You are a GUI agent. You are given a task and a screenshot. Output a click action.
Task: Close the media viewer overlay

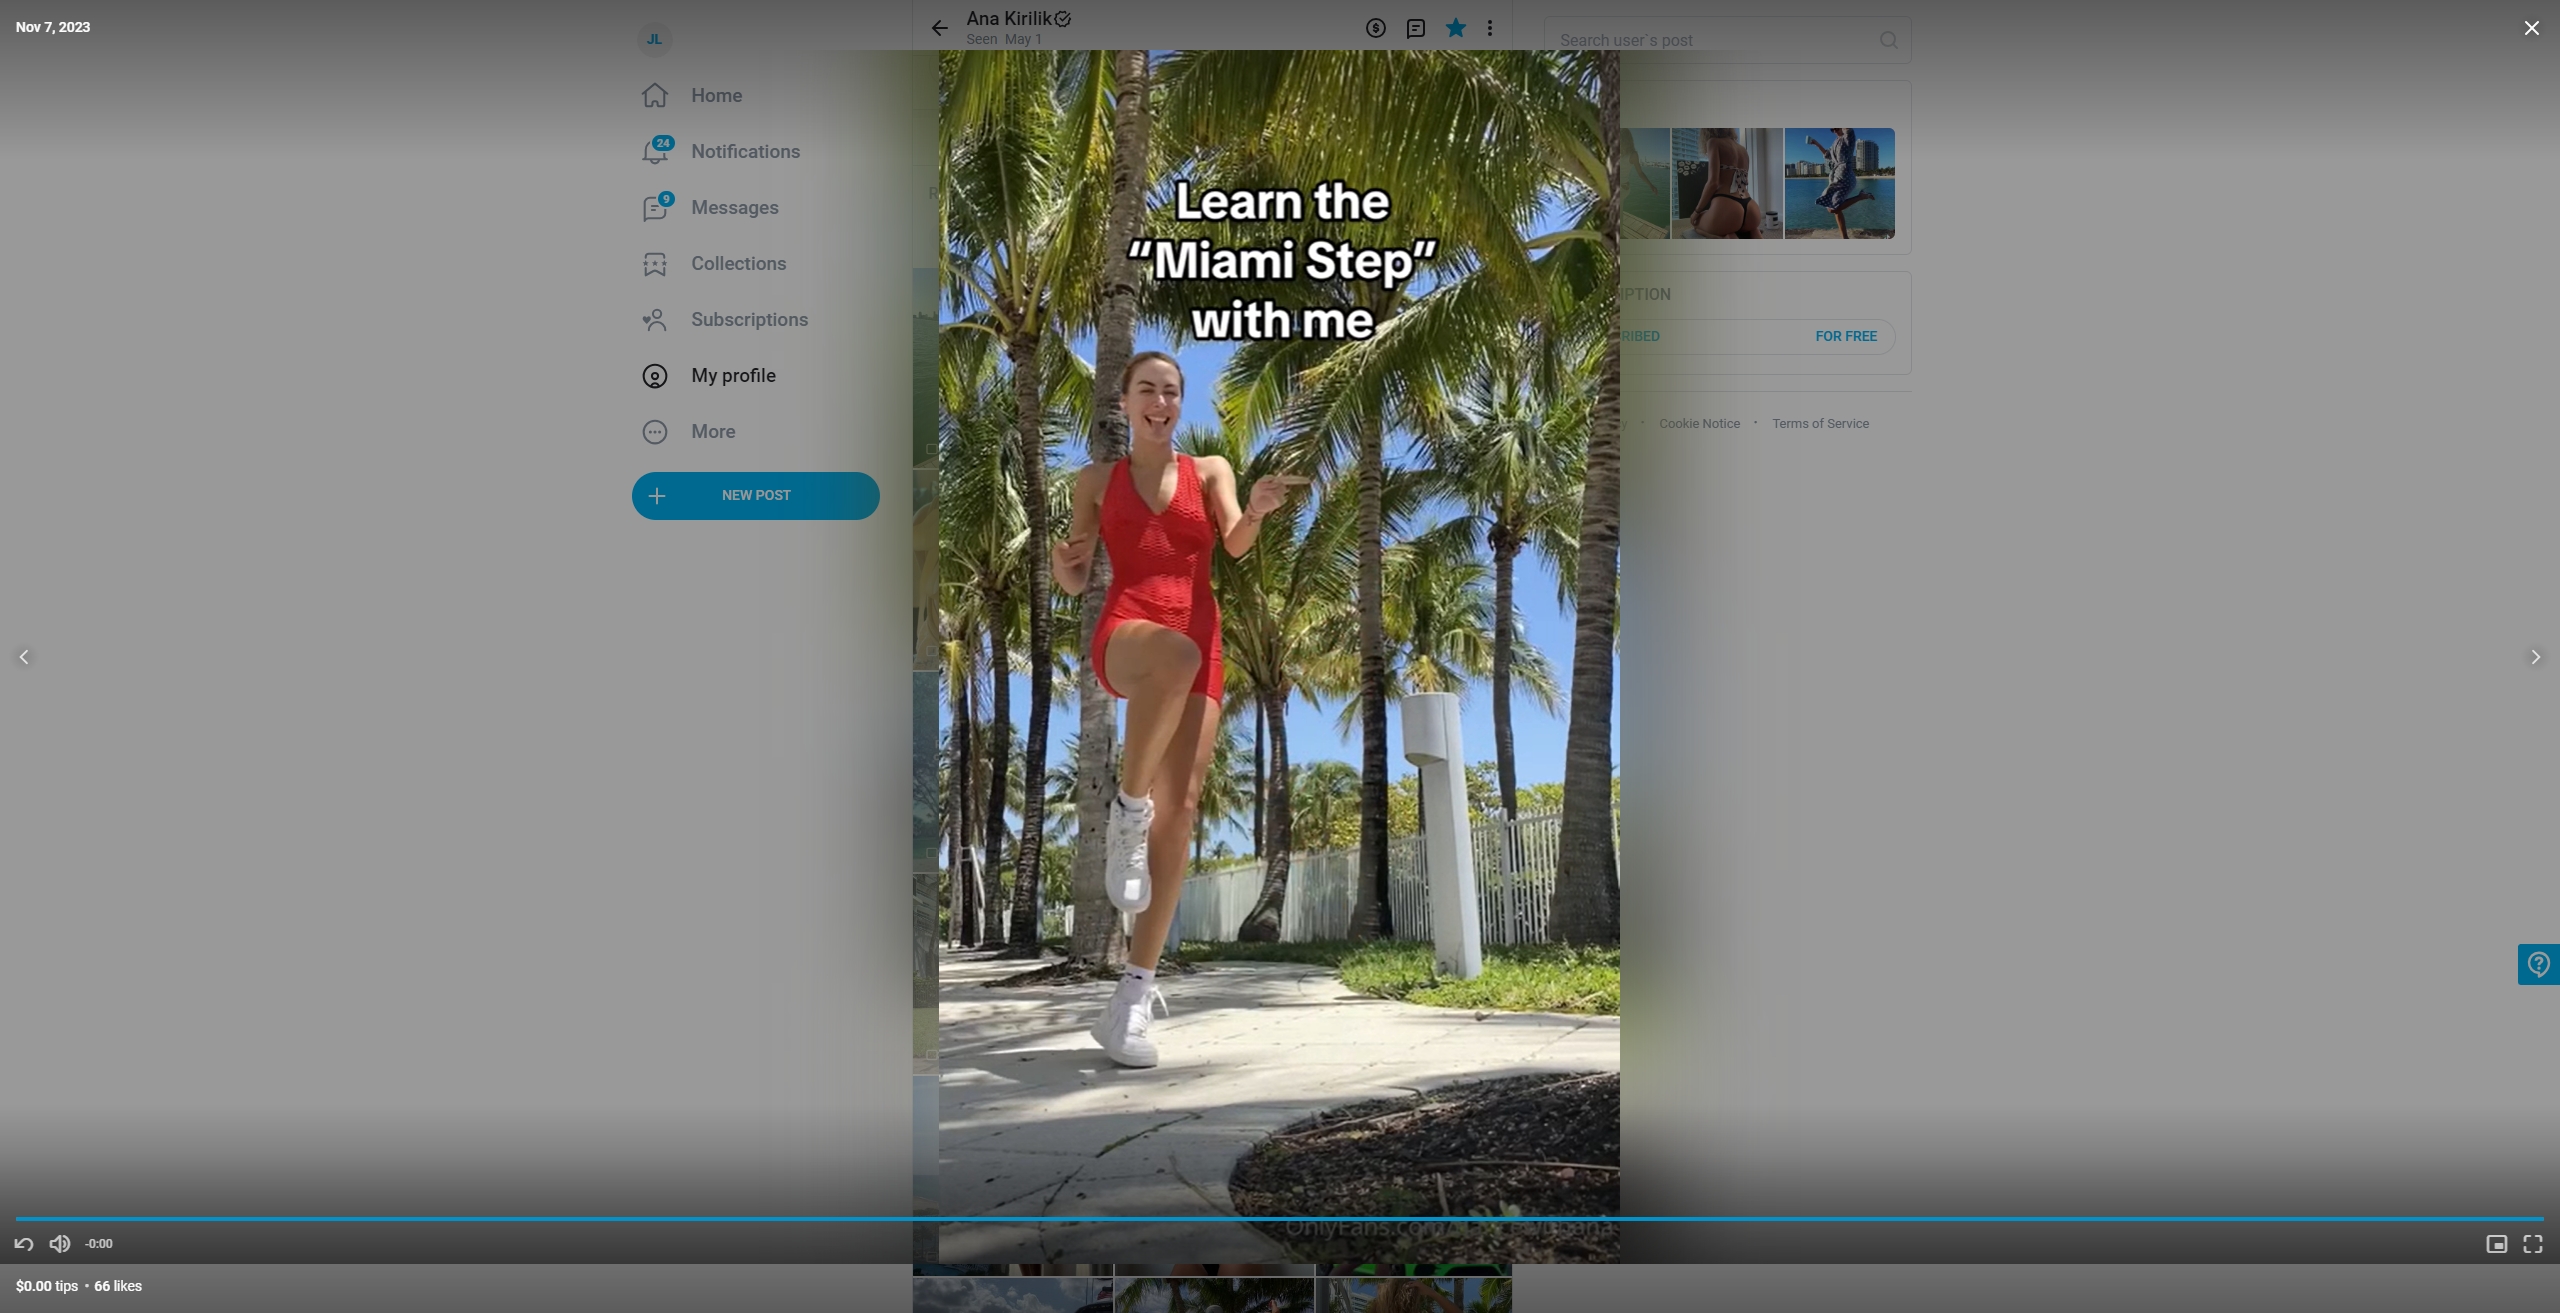tap(2531, 28)
